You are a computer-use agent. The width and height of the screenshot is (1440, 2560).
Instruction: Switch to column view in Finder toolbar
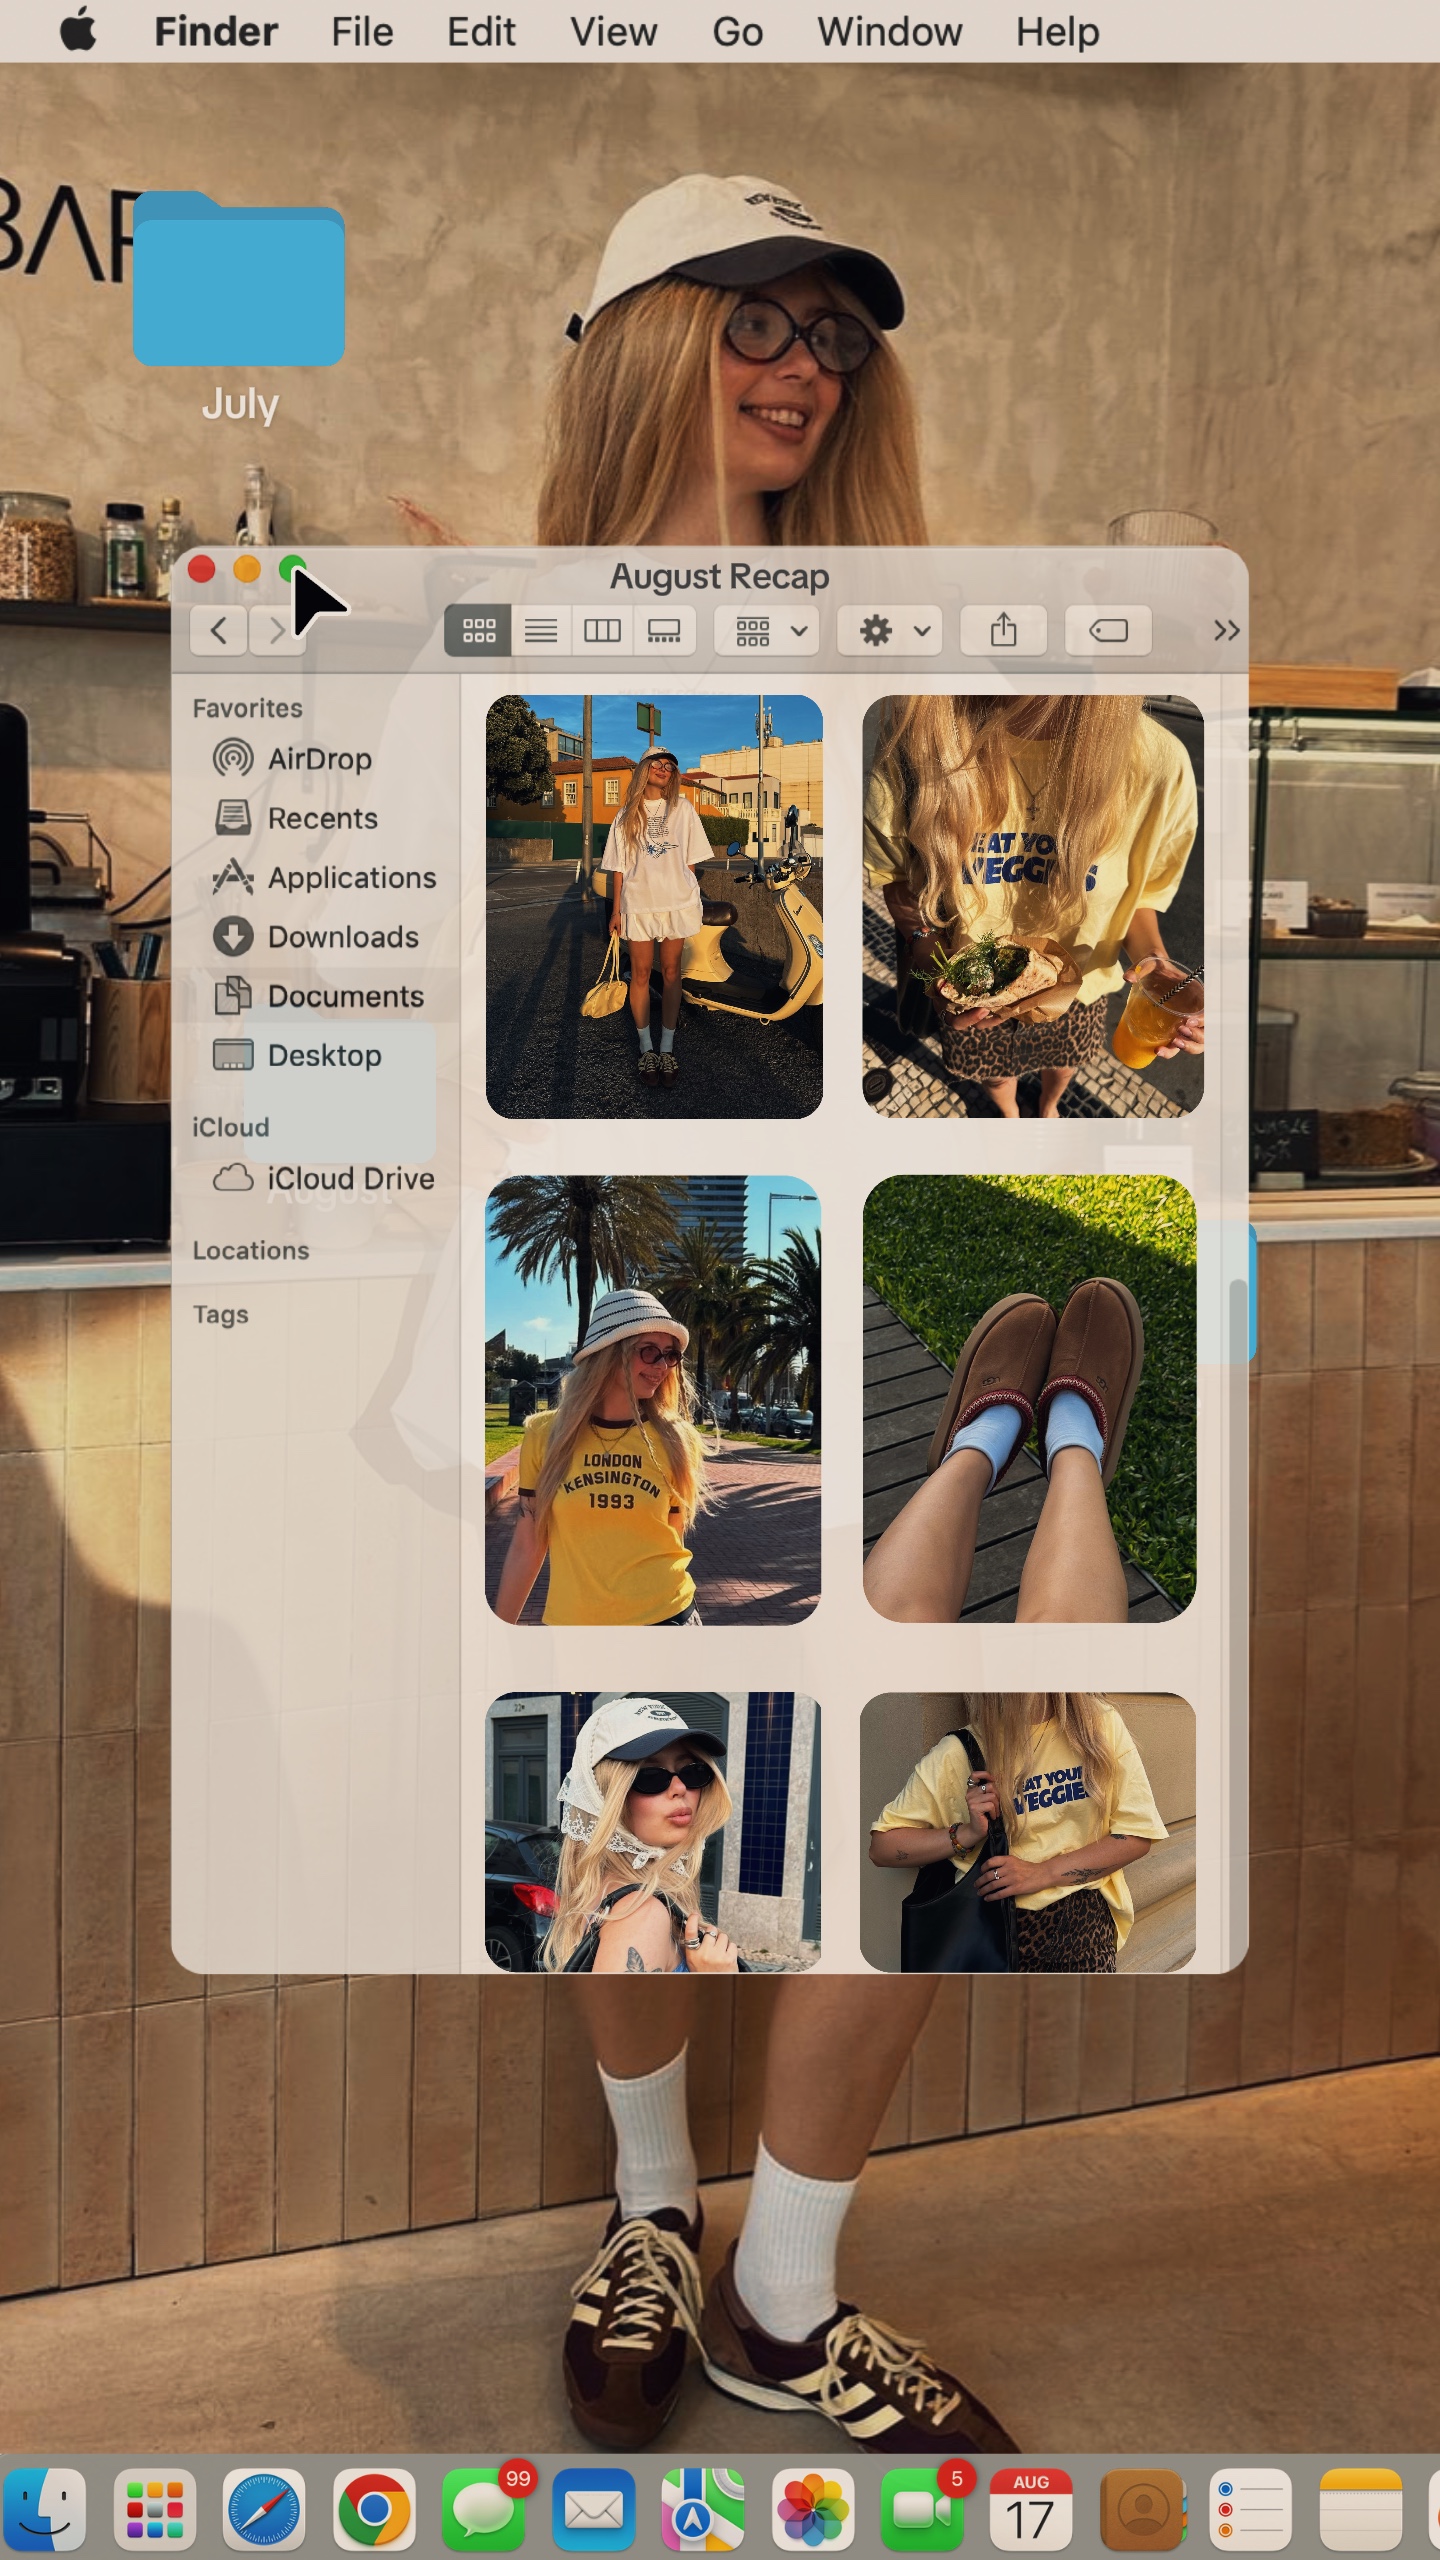(x=602, y=631)
